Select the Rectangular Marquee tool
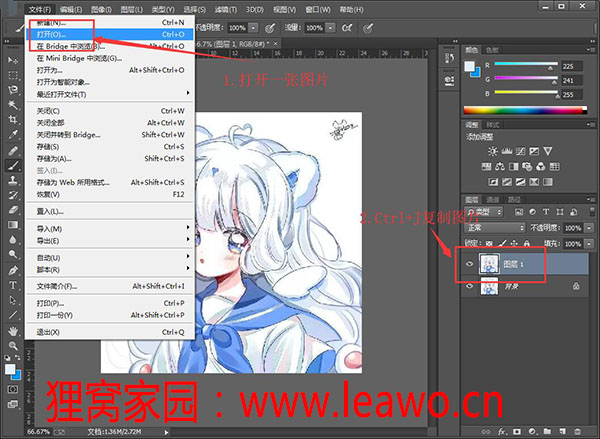Screen dimensions: 600x439 click(x=13, y=75)
